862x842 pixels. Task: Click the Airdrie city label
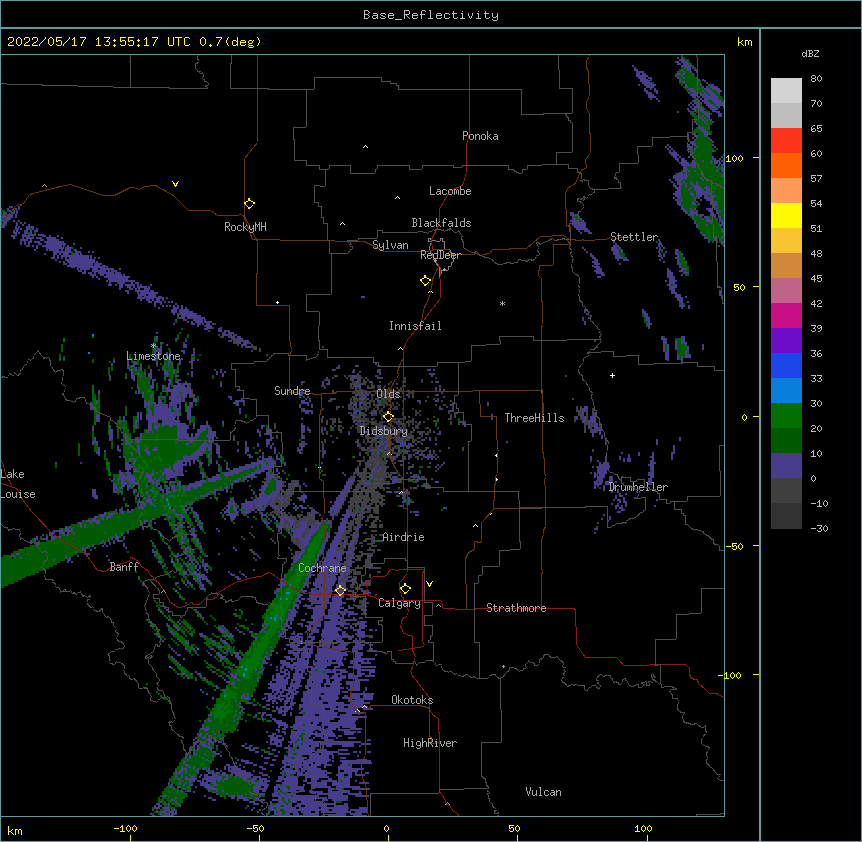[404, 537]
